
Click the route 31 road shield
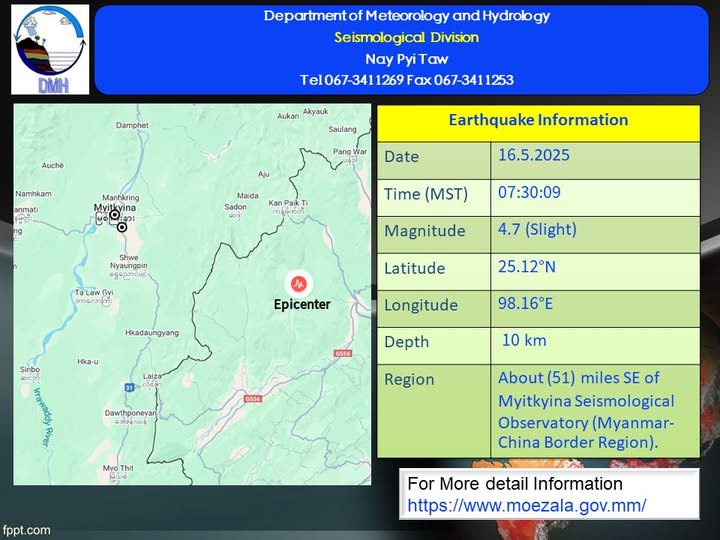coord(129,387)
